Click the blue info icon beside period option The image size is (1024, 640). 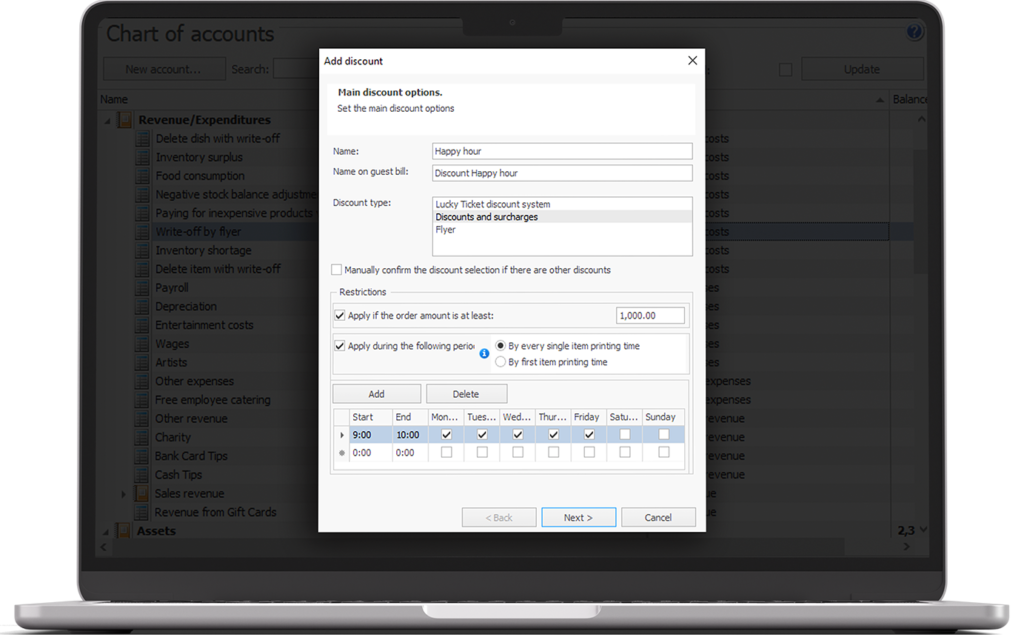point(485,353)
